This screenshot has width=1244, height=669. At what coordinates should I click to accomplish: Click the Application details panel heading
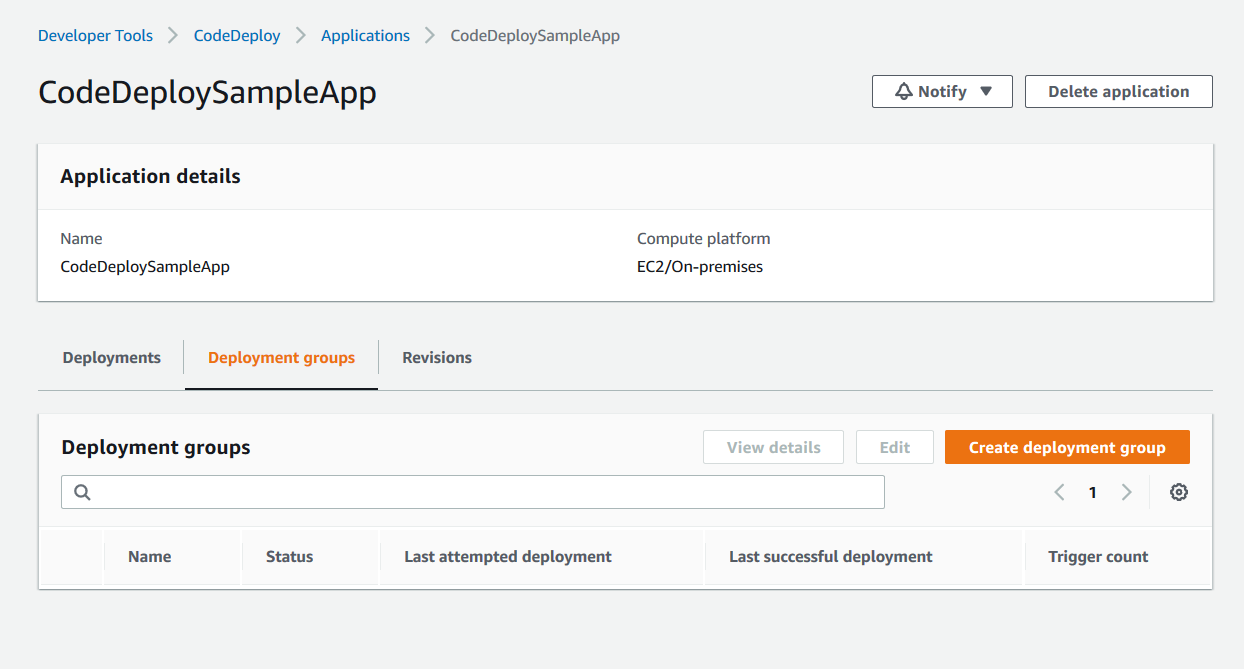(150, 176)
